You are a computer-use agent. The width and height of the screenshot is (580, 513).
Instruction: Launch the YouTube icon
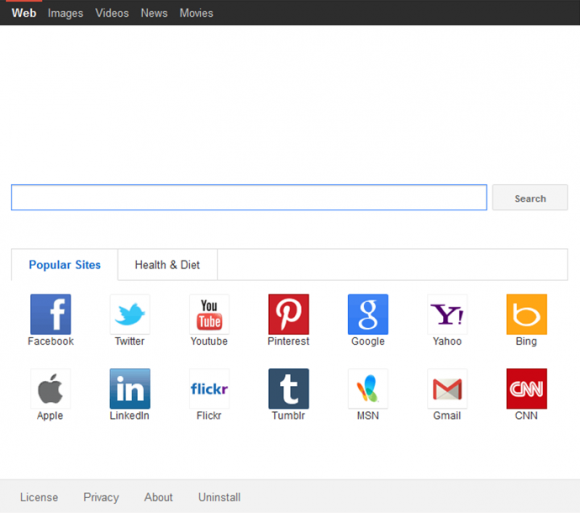[209, 314]
